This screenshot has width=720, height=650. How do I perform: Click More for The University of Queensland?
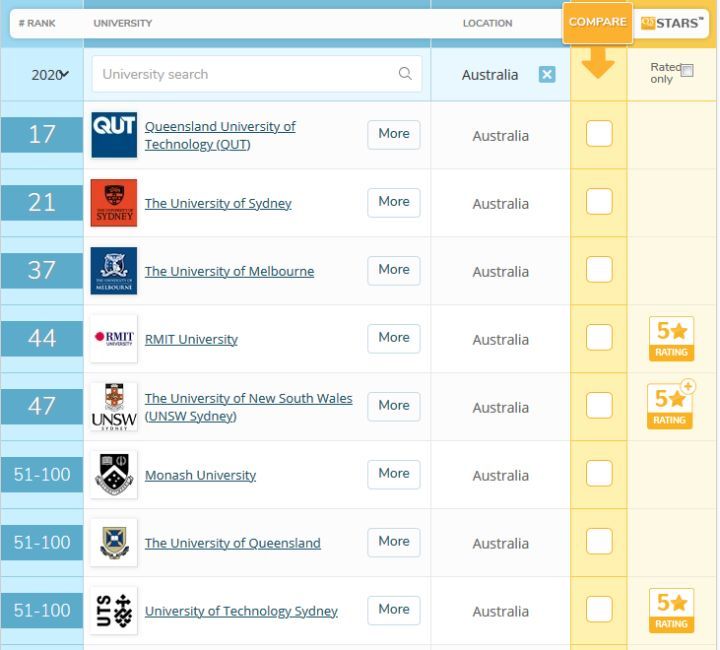pos(394,542)
